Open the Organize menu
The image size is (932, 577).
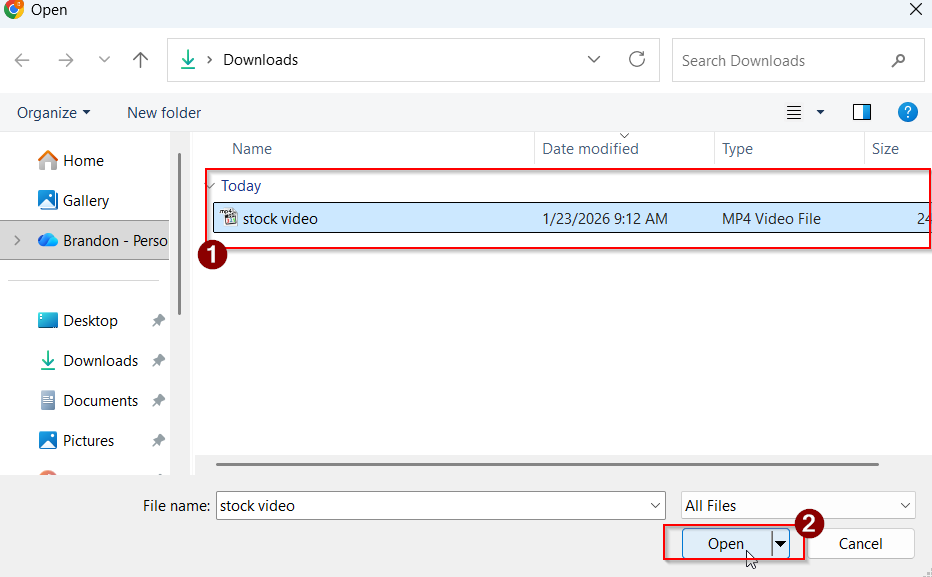point(54,112)
